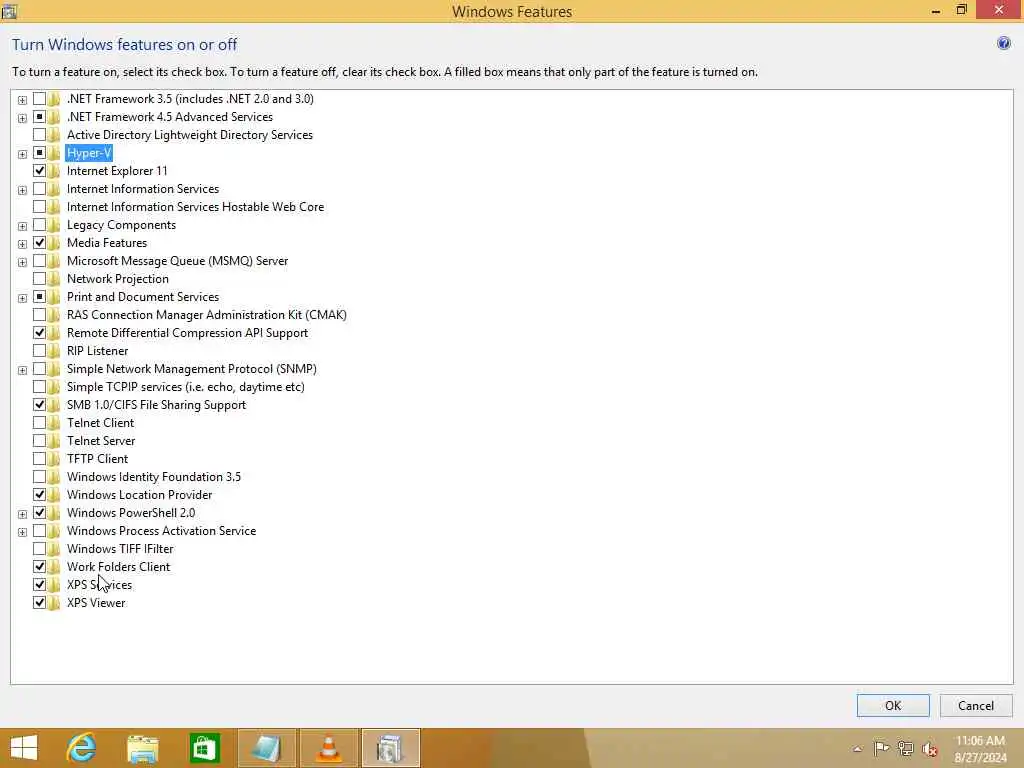Click the network icon in system tray
The height and width of the screenshot is (768, 1024).
point(905,748)
